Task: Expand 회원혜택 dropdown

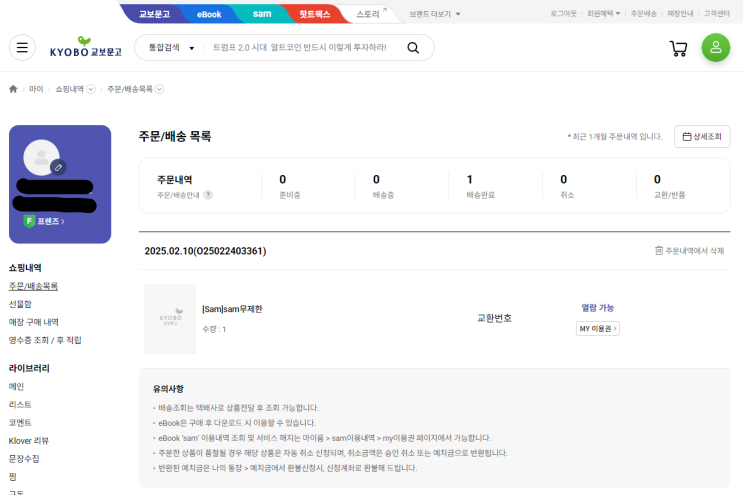Action: 603,13
